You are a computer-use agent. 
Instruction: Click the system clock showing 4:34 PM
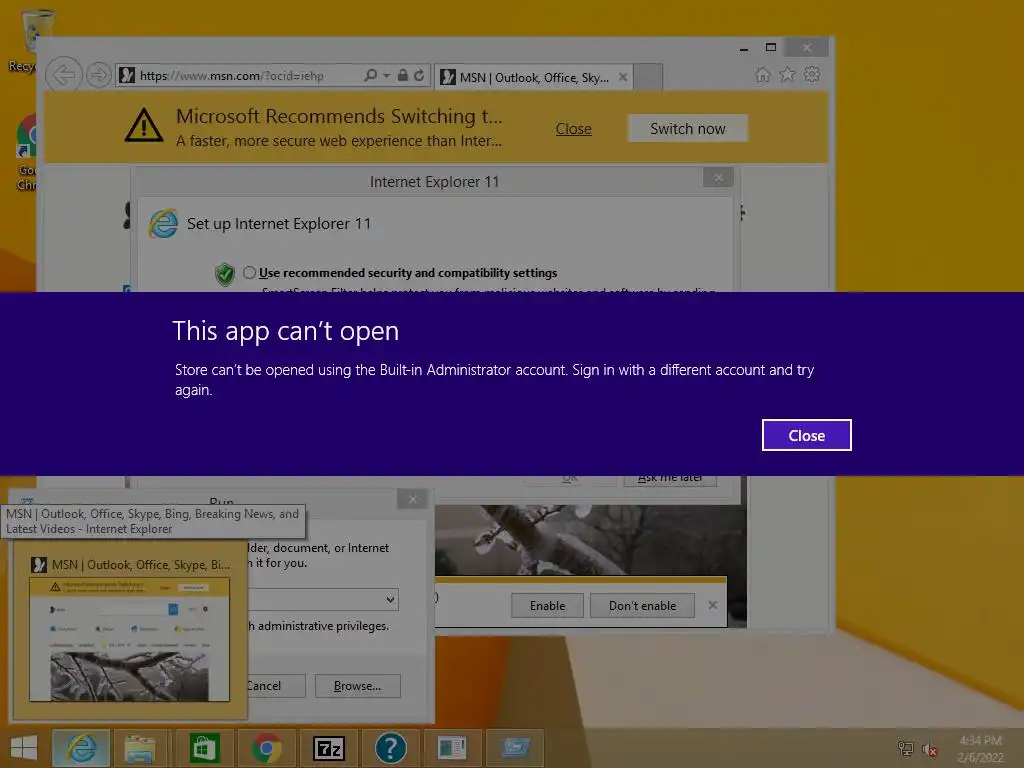tap(980, 748)
